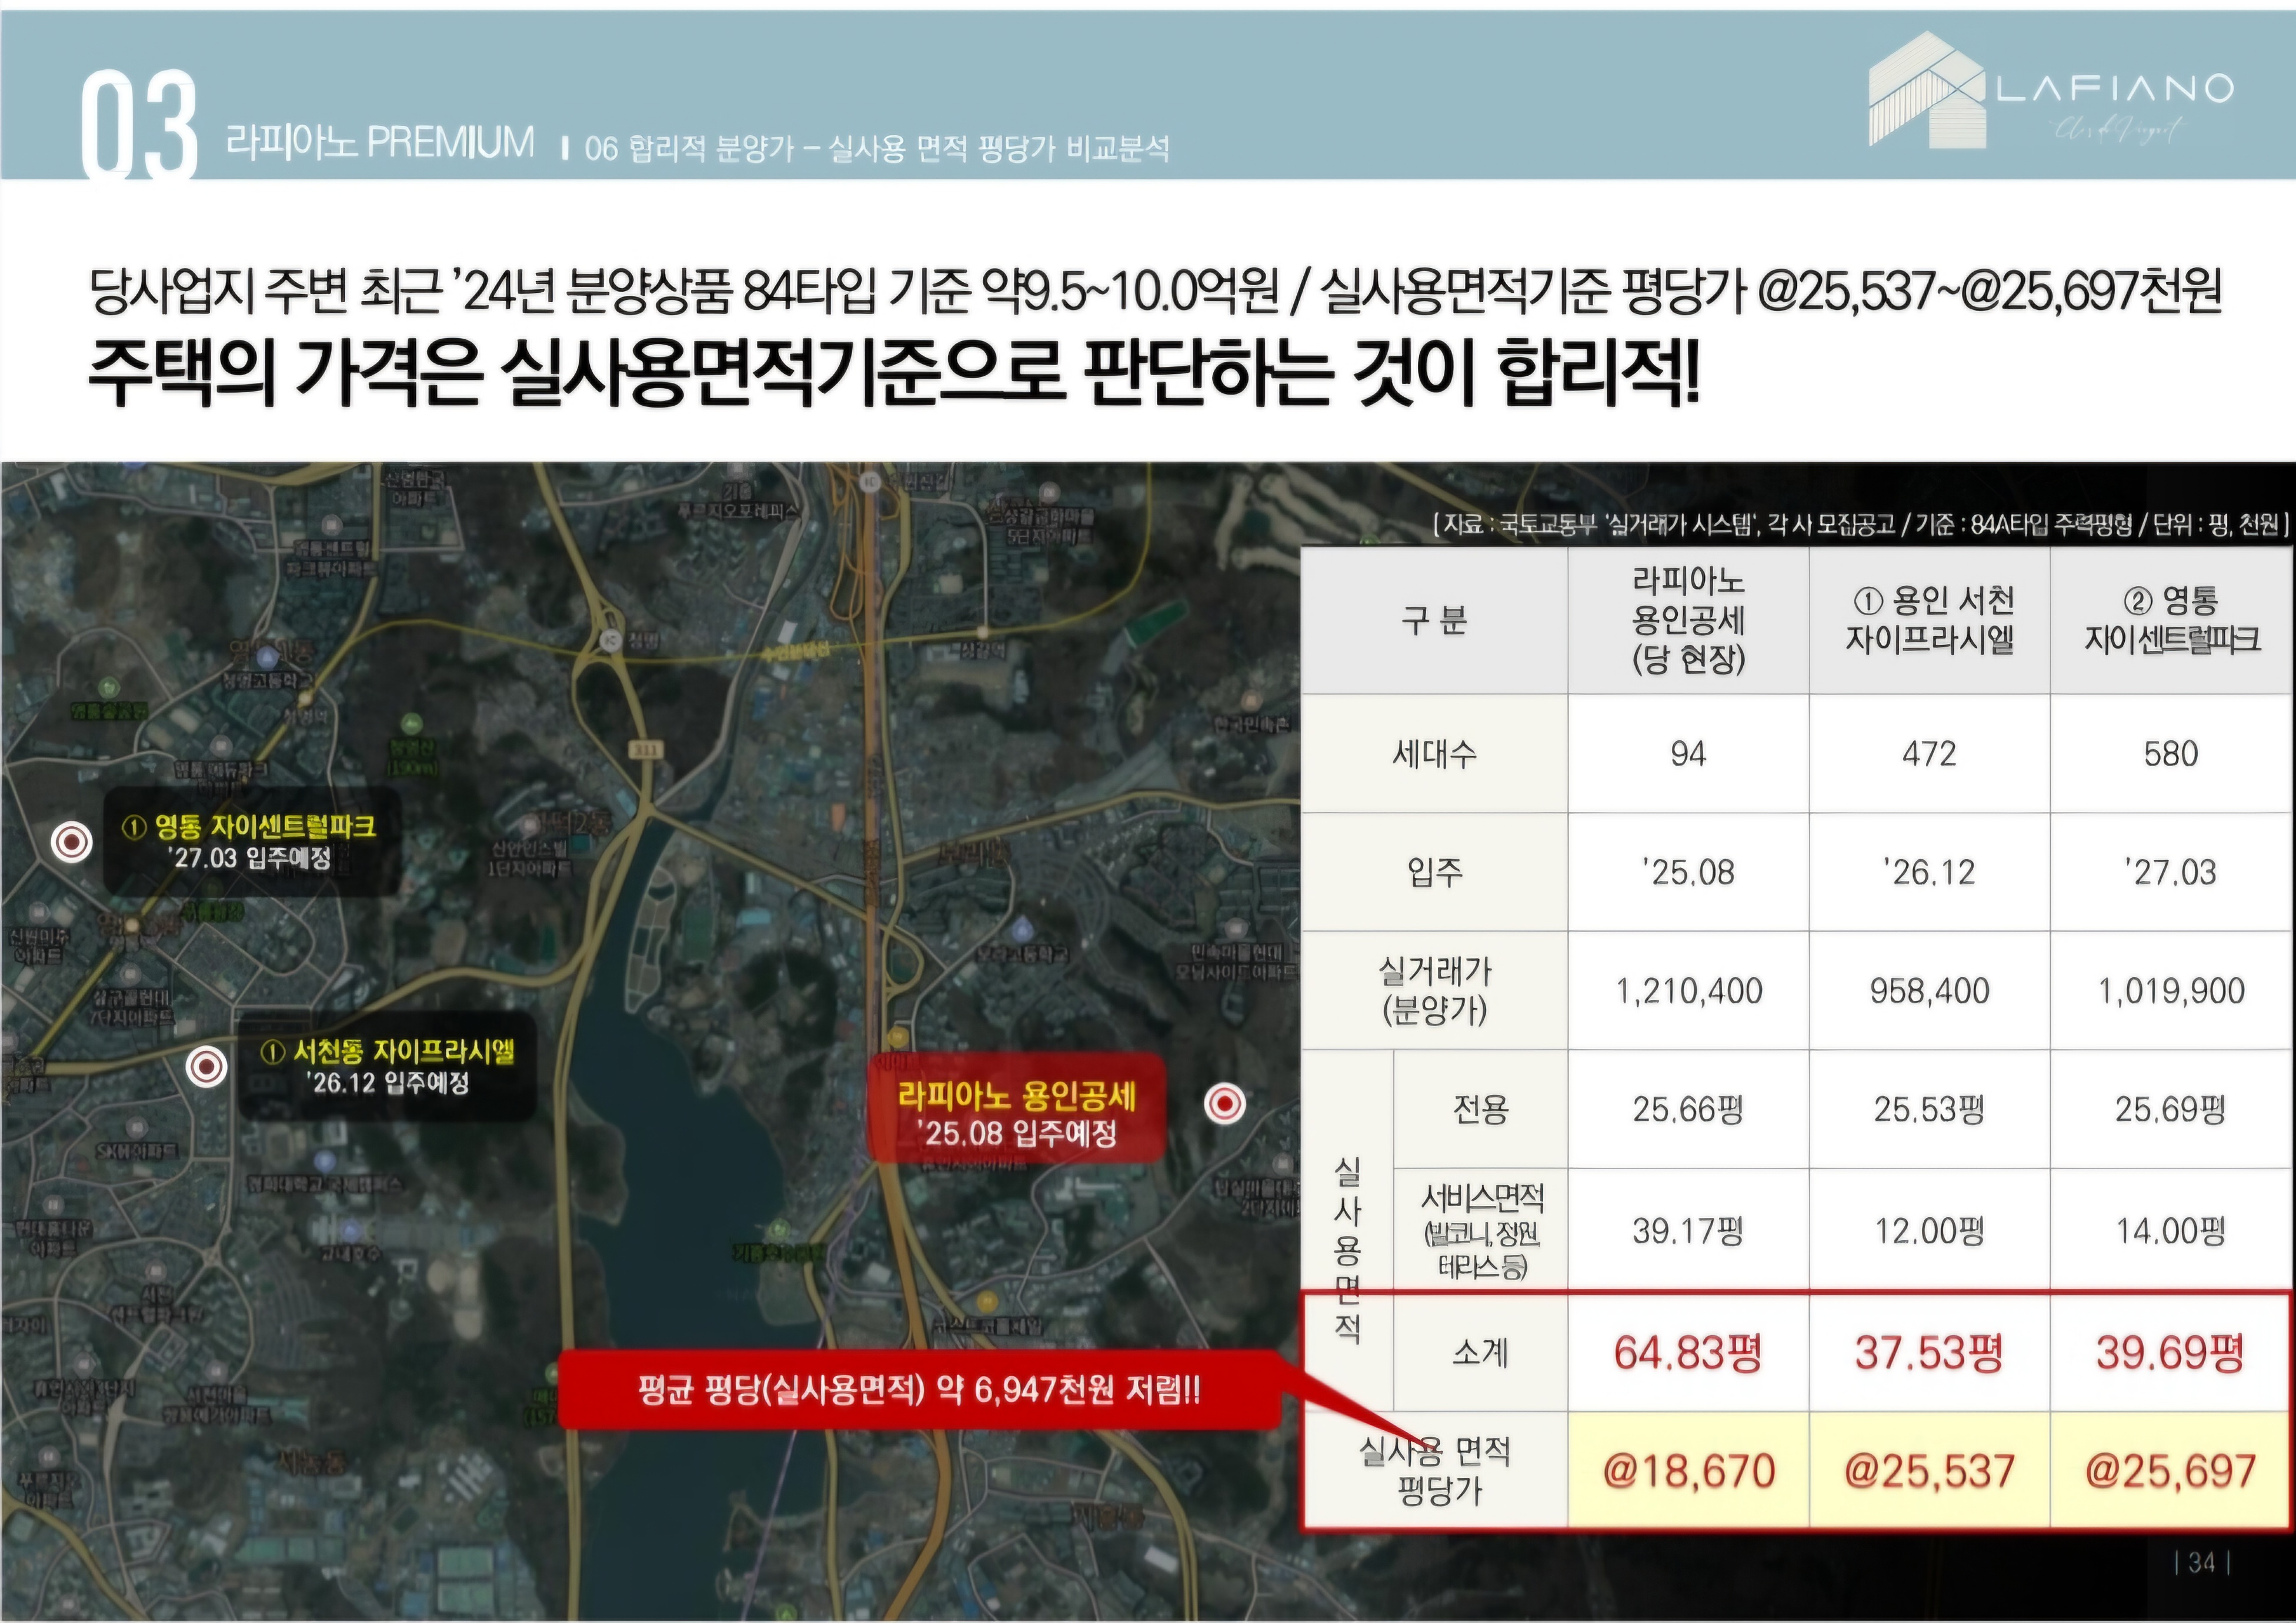Click the table cell 25.66평

pos(1688,1109)
